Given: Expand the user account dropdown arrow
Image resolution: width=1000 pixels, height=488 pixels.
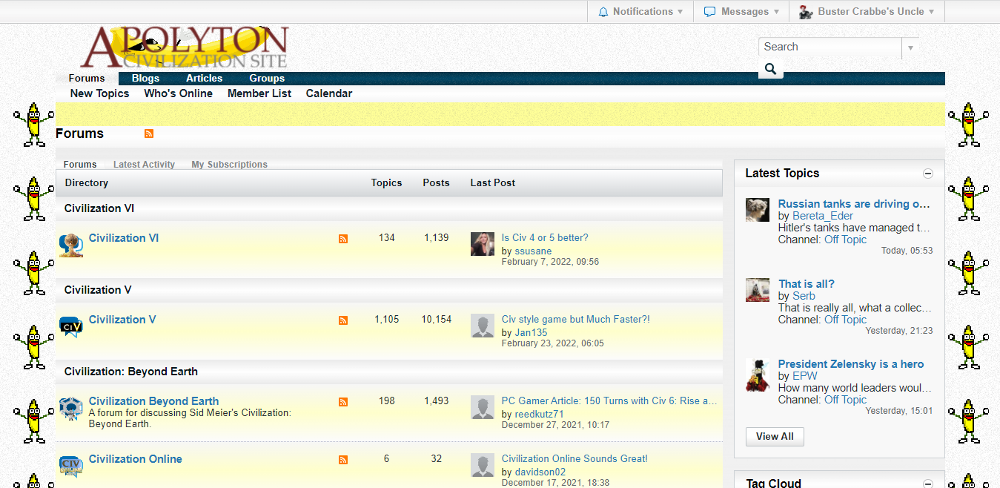Looking at the screenshot, I should coord(931,11).
